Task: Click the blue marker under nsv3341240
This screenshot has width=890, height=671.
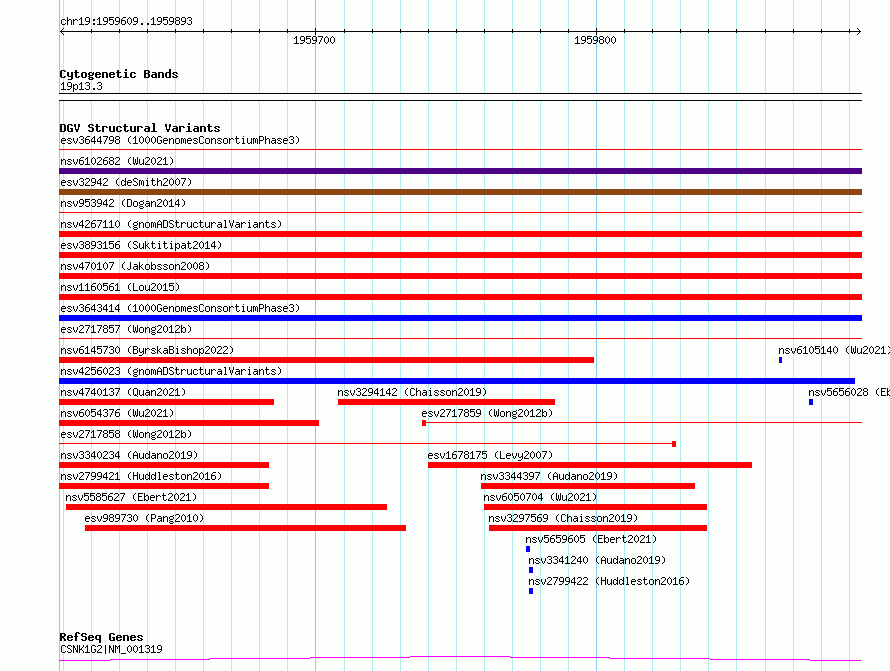Action: pyautogui.click(x=531, y=570)
